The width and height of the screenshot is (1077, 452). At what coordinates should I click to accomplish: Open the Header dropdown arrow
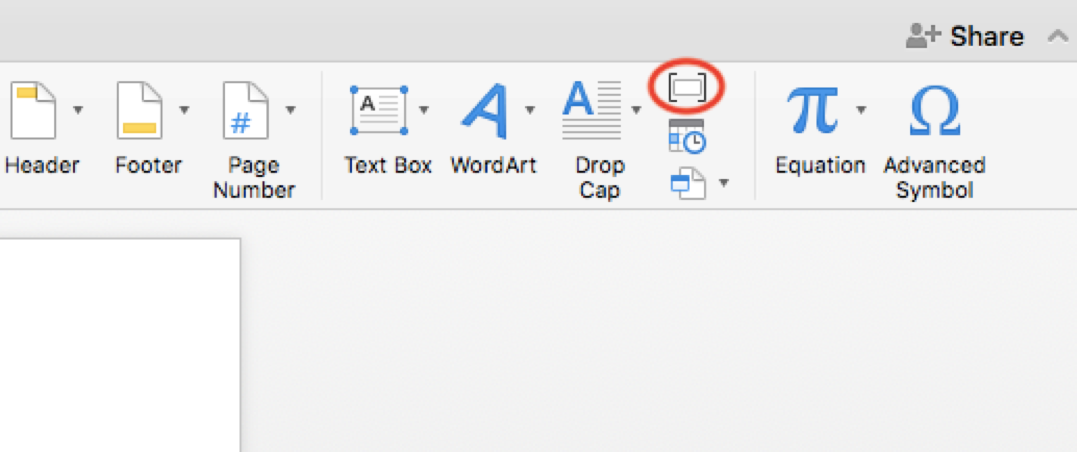78,110
